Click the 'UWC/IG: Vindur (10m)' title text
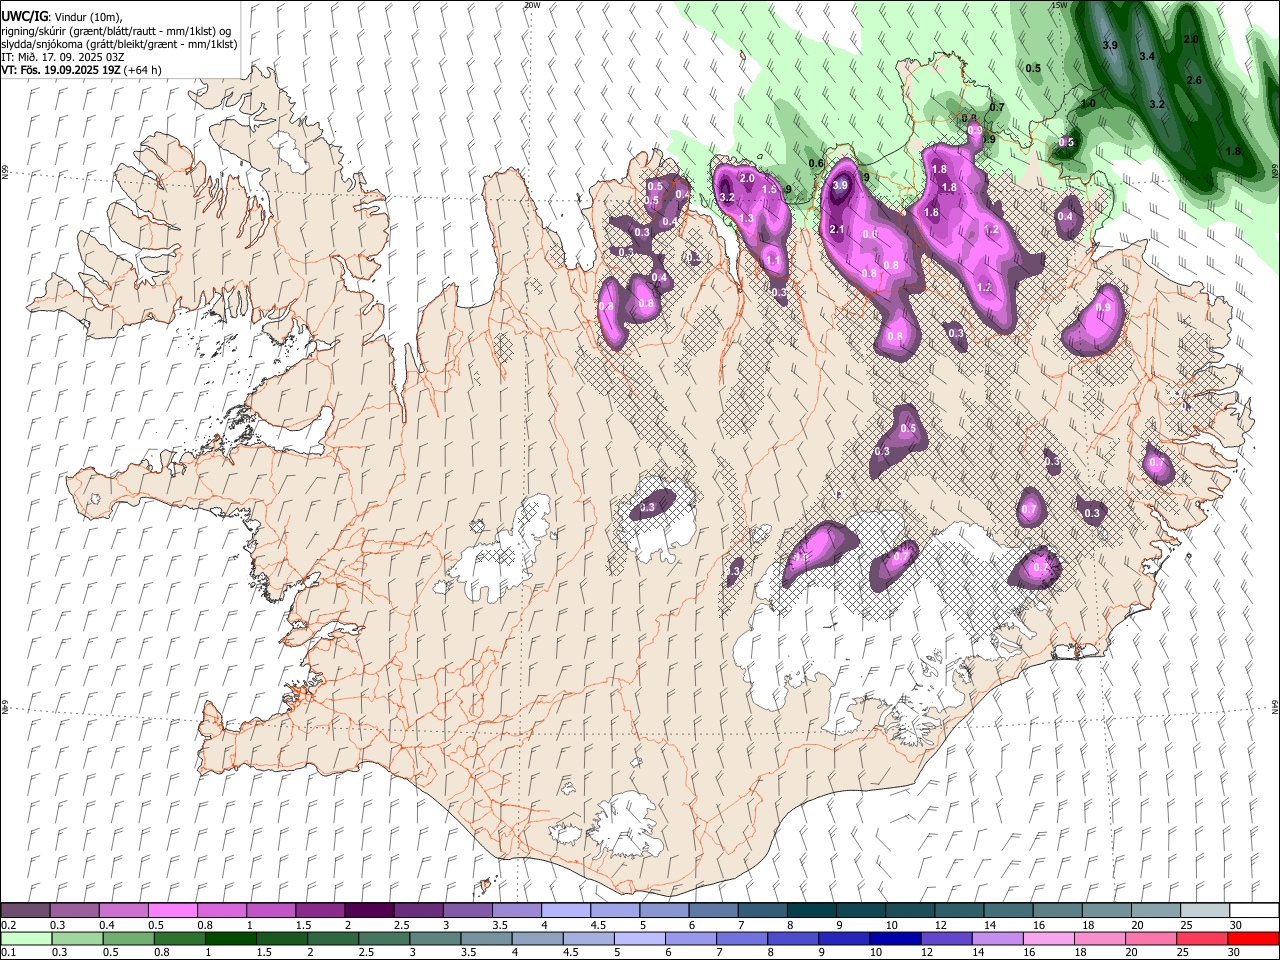This screenshot has width=1280, height=960. point(62,17)
